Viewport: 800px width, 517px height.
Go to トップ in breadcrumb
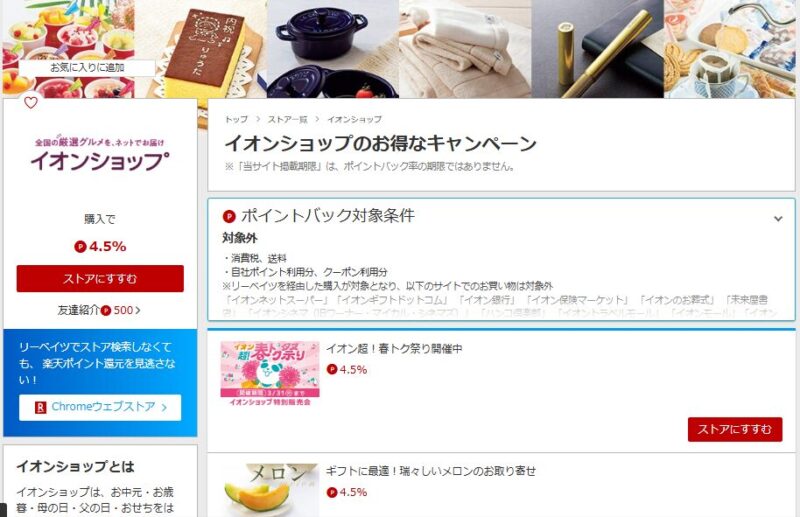tap(236, 119)
